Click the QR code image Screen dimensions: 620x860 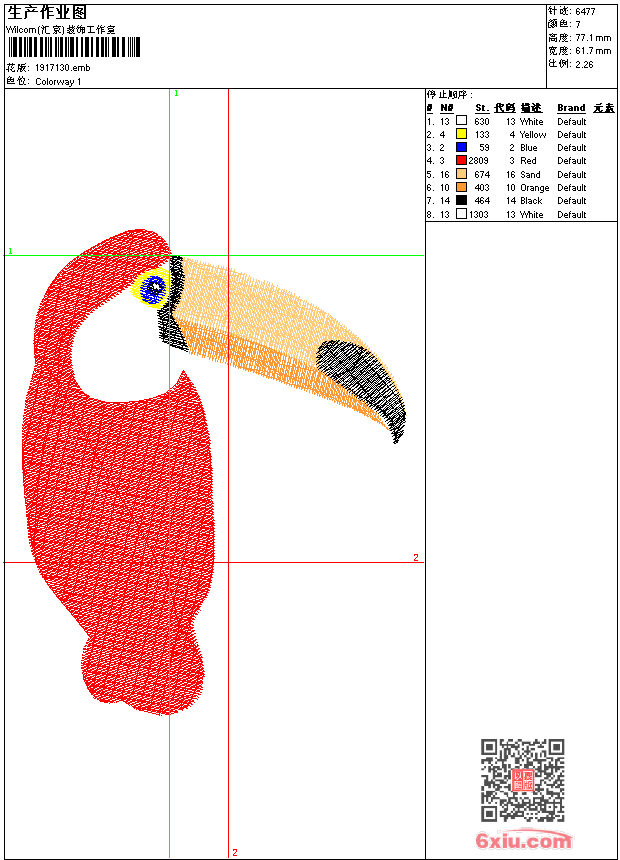tap(522, 780)
